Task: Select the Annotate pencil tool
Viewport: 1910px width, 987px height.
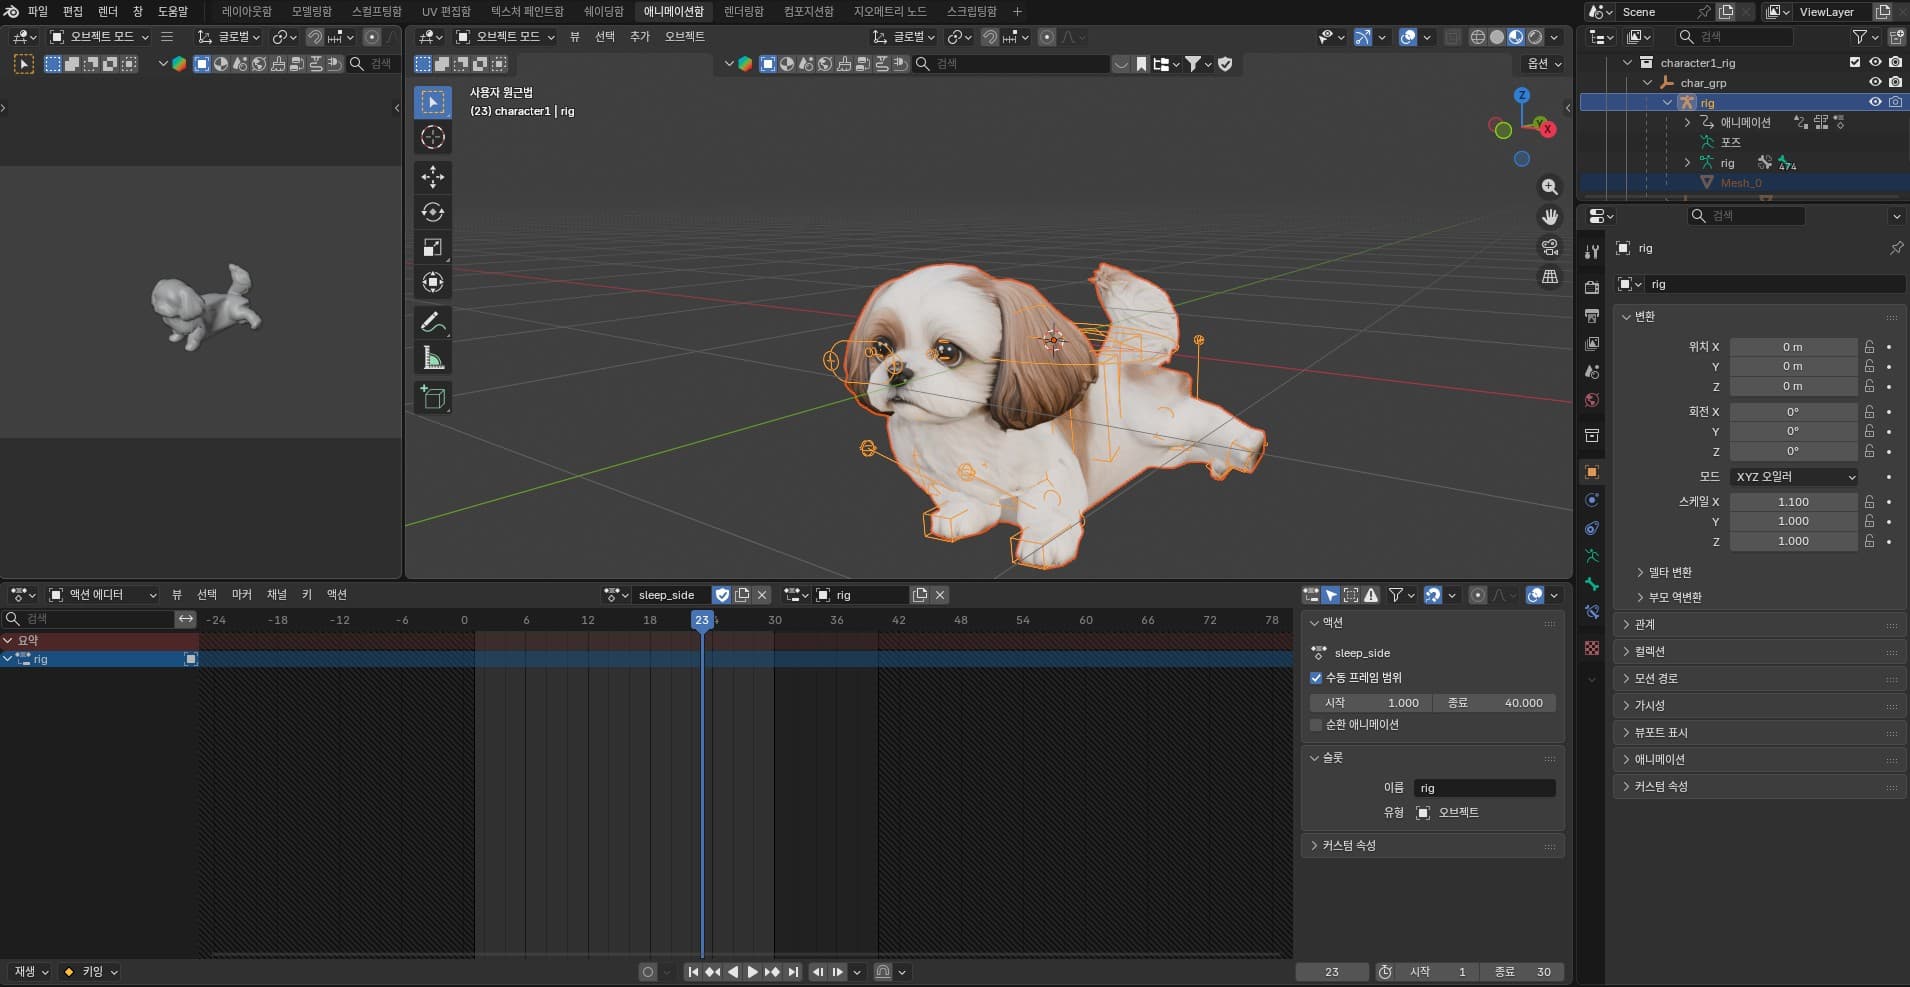Action: [x=433, y=322]
